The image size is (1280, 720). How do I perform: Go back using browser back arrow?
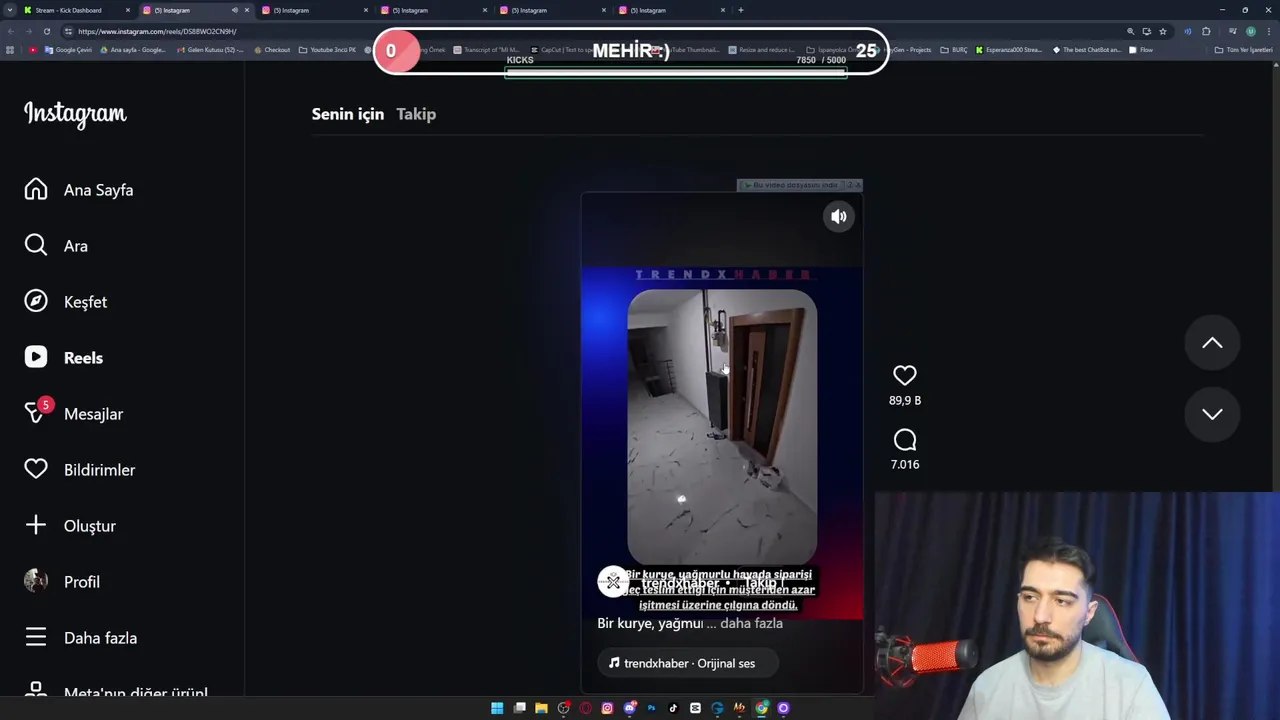[10, 31]
